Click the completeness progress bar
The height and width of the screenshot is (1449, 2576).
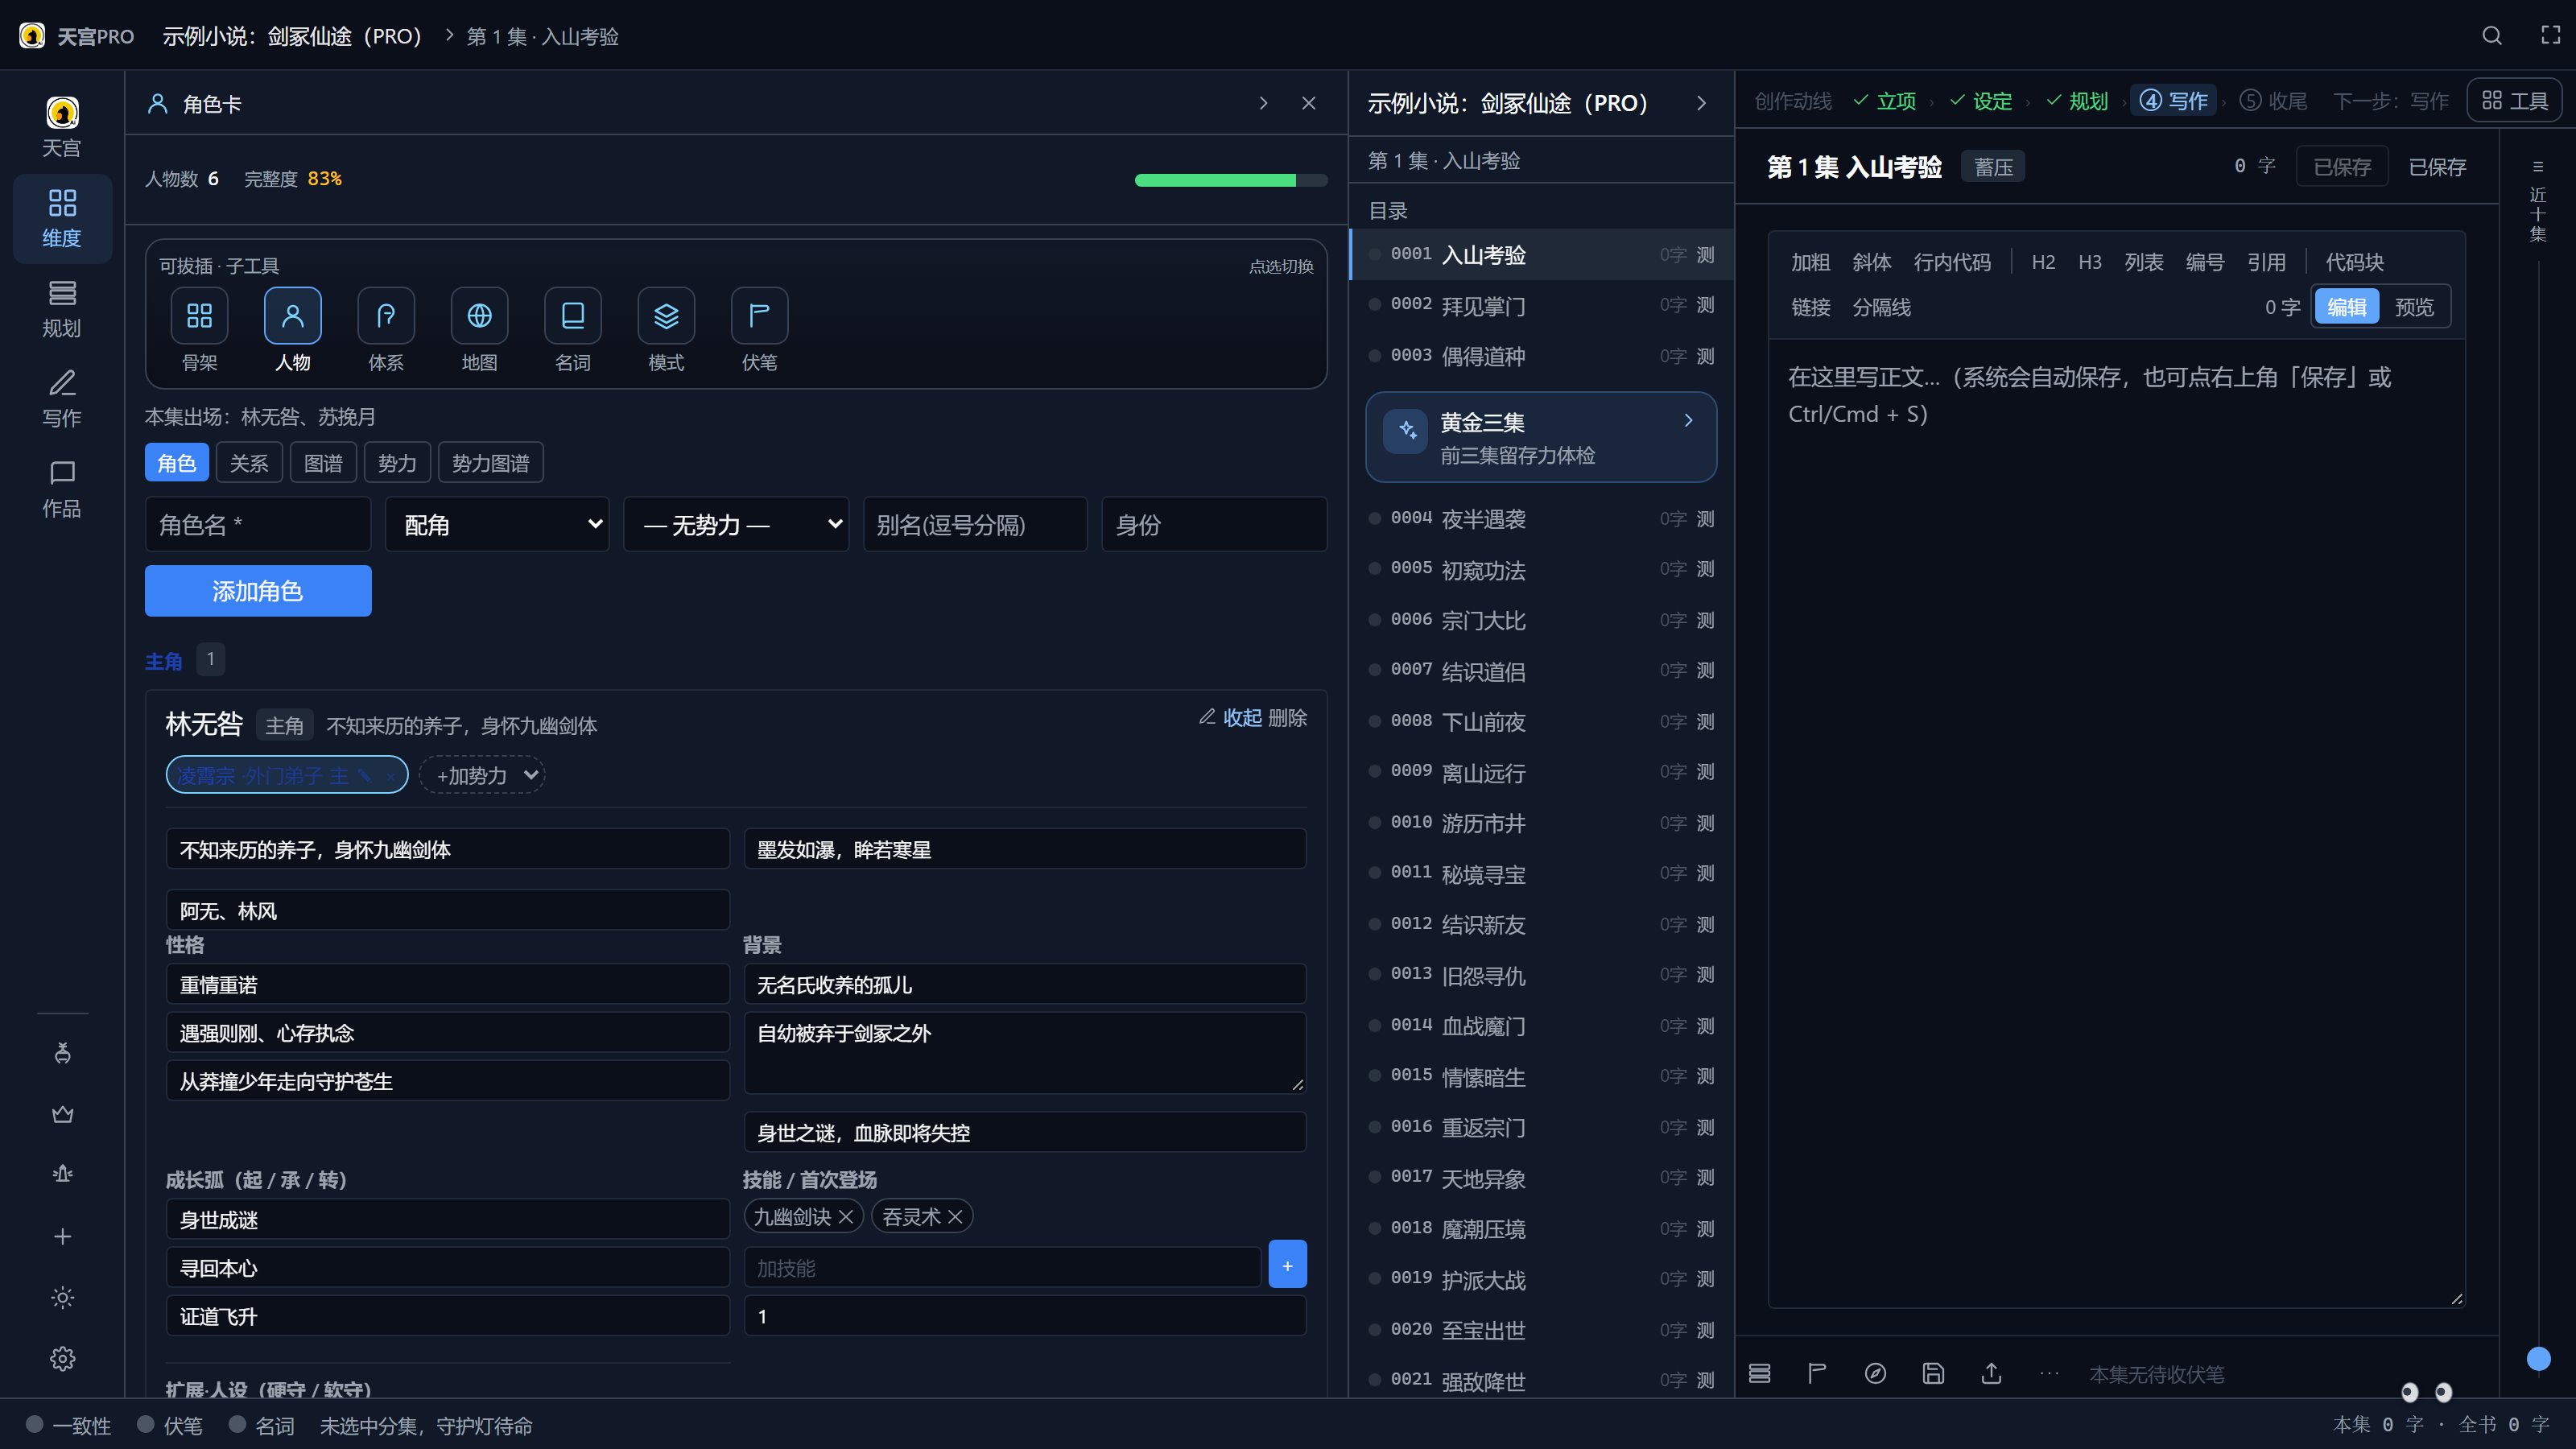[x=1231, y=180]
